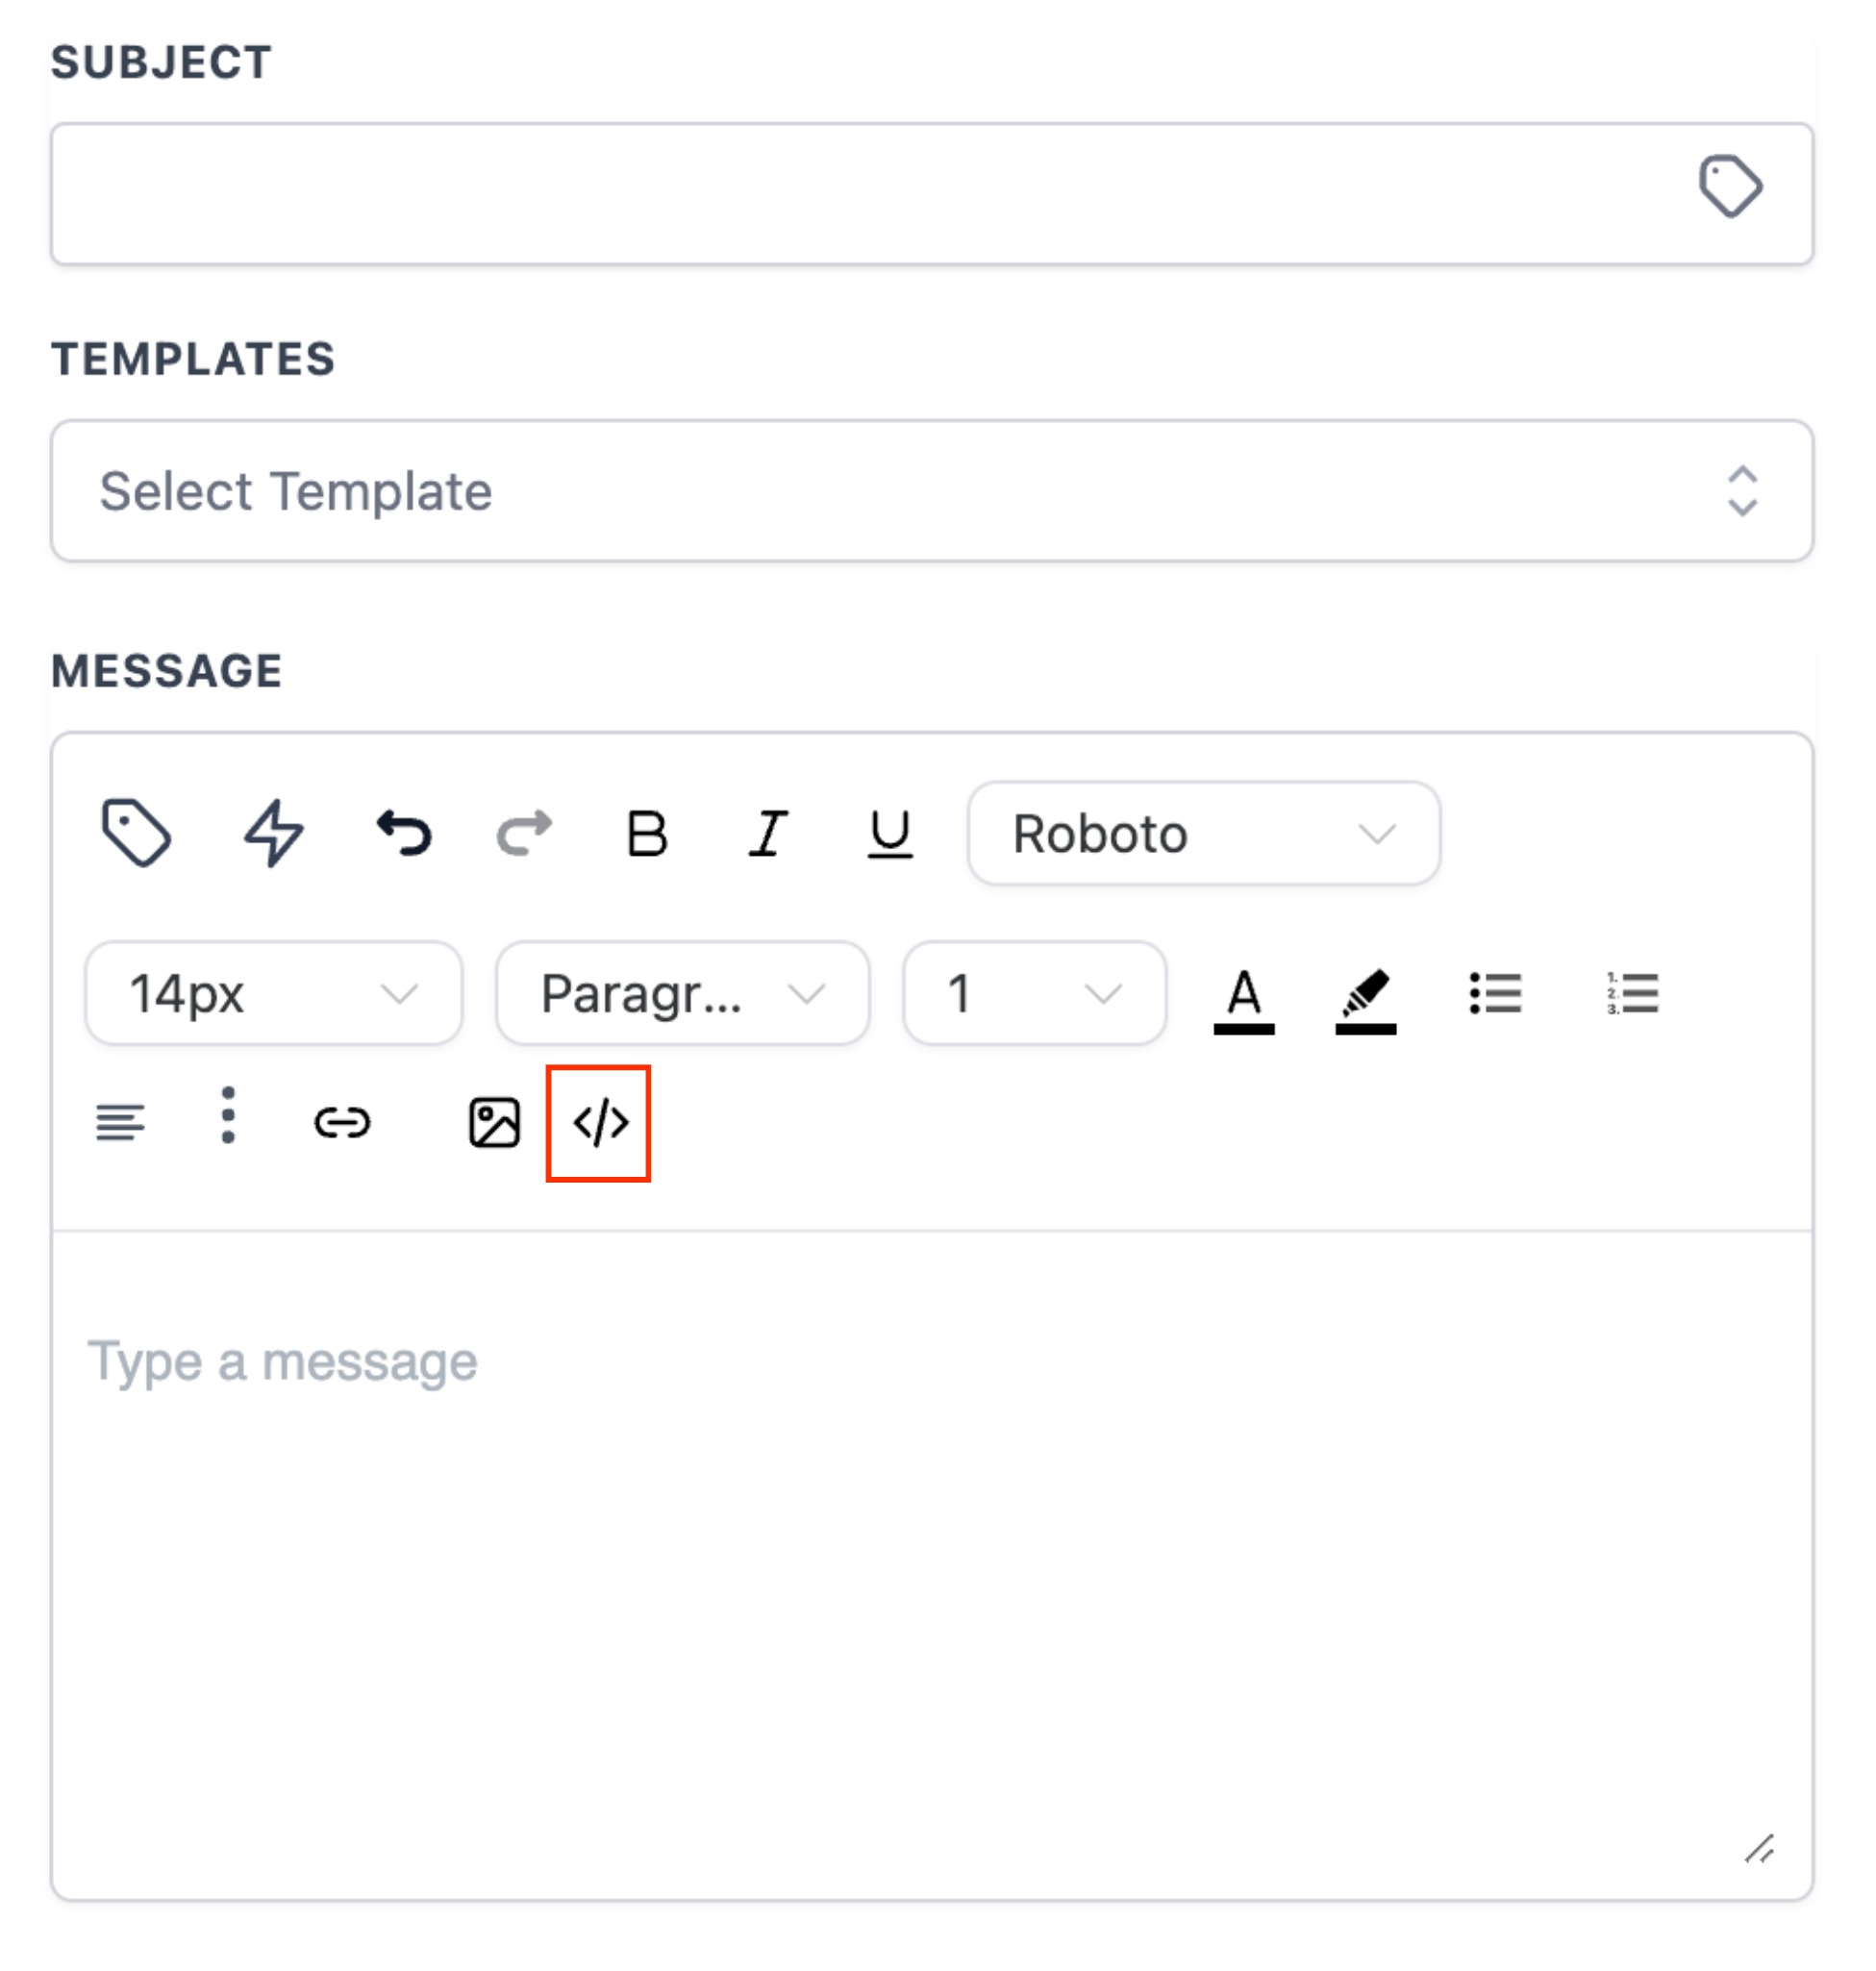Viewport: 1876px width, 1971px height.
Task: Click the tag icon in message toolbar
Action: coord(136,833)
